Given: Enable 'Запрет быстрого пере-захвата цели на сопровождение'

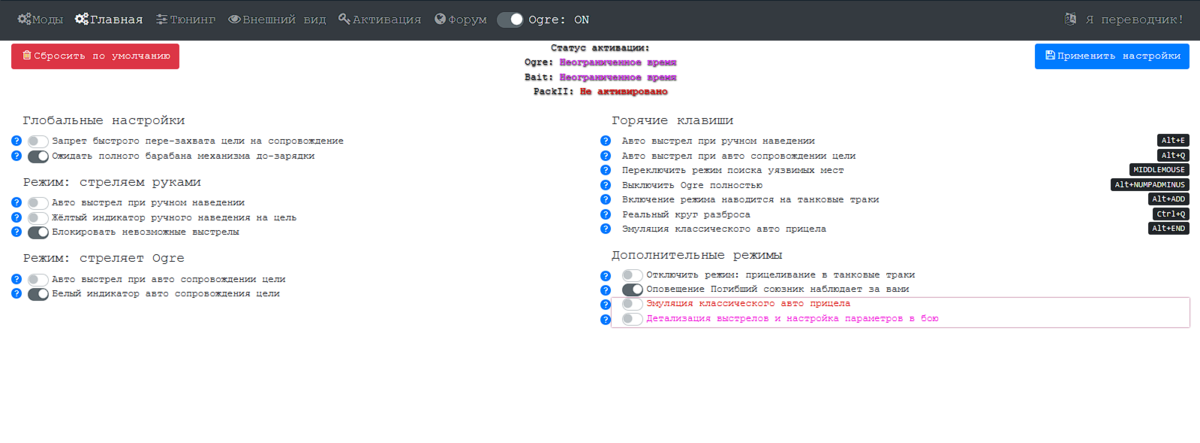Looking at the screenshot, I should 38,142.
